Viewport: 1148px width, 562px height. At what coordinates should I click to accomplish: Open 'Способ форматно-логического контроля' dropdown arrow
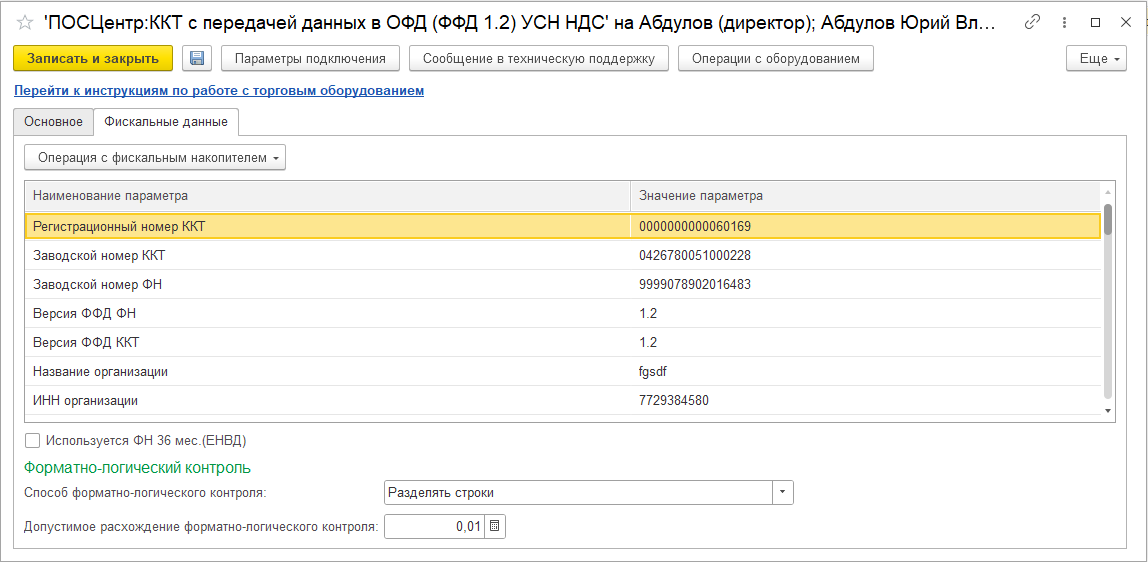[783, 493]
